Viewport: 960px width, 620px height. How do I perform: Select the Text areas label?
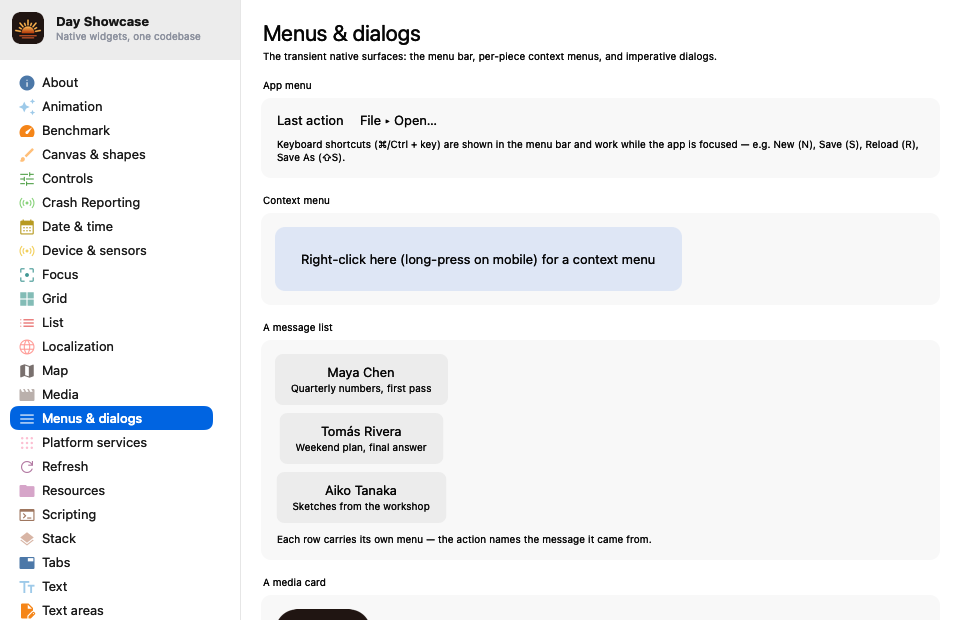72,611
